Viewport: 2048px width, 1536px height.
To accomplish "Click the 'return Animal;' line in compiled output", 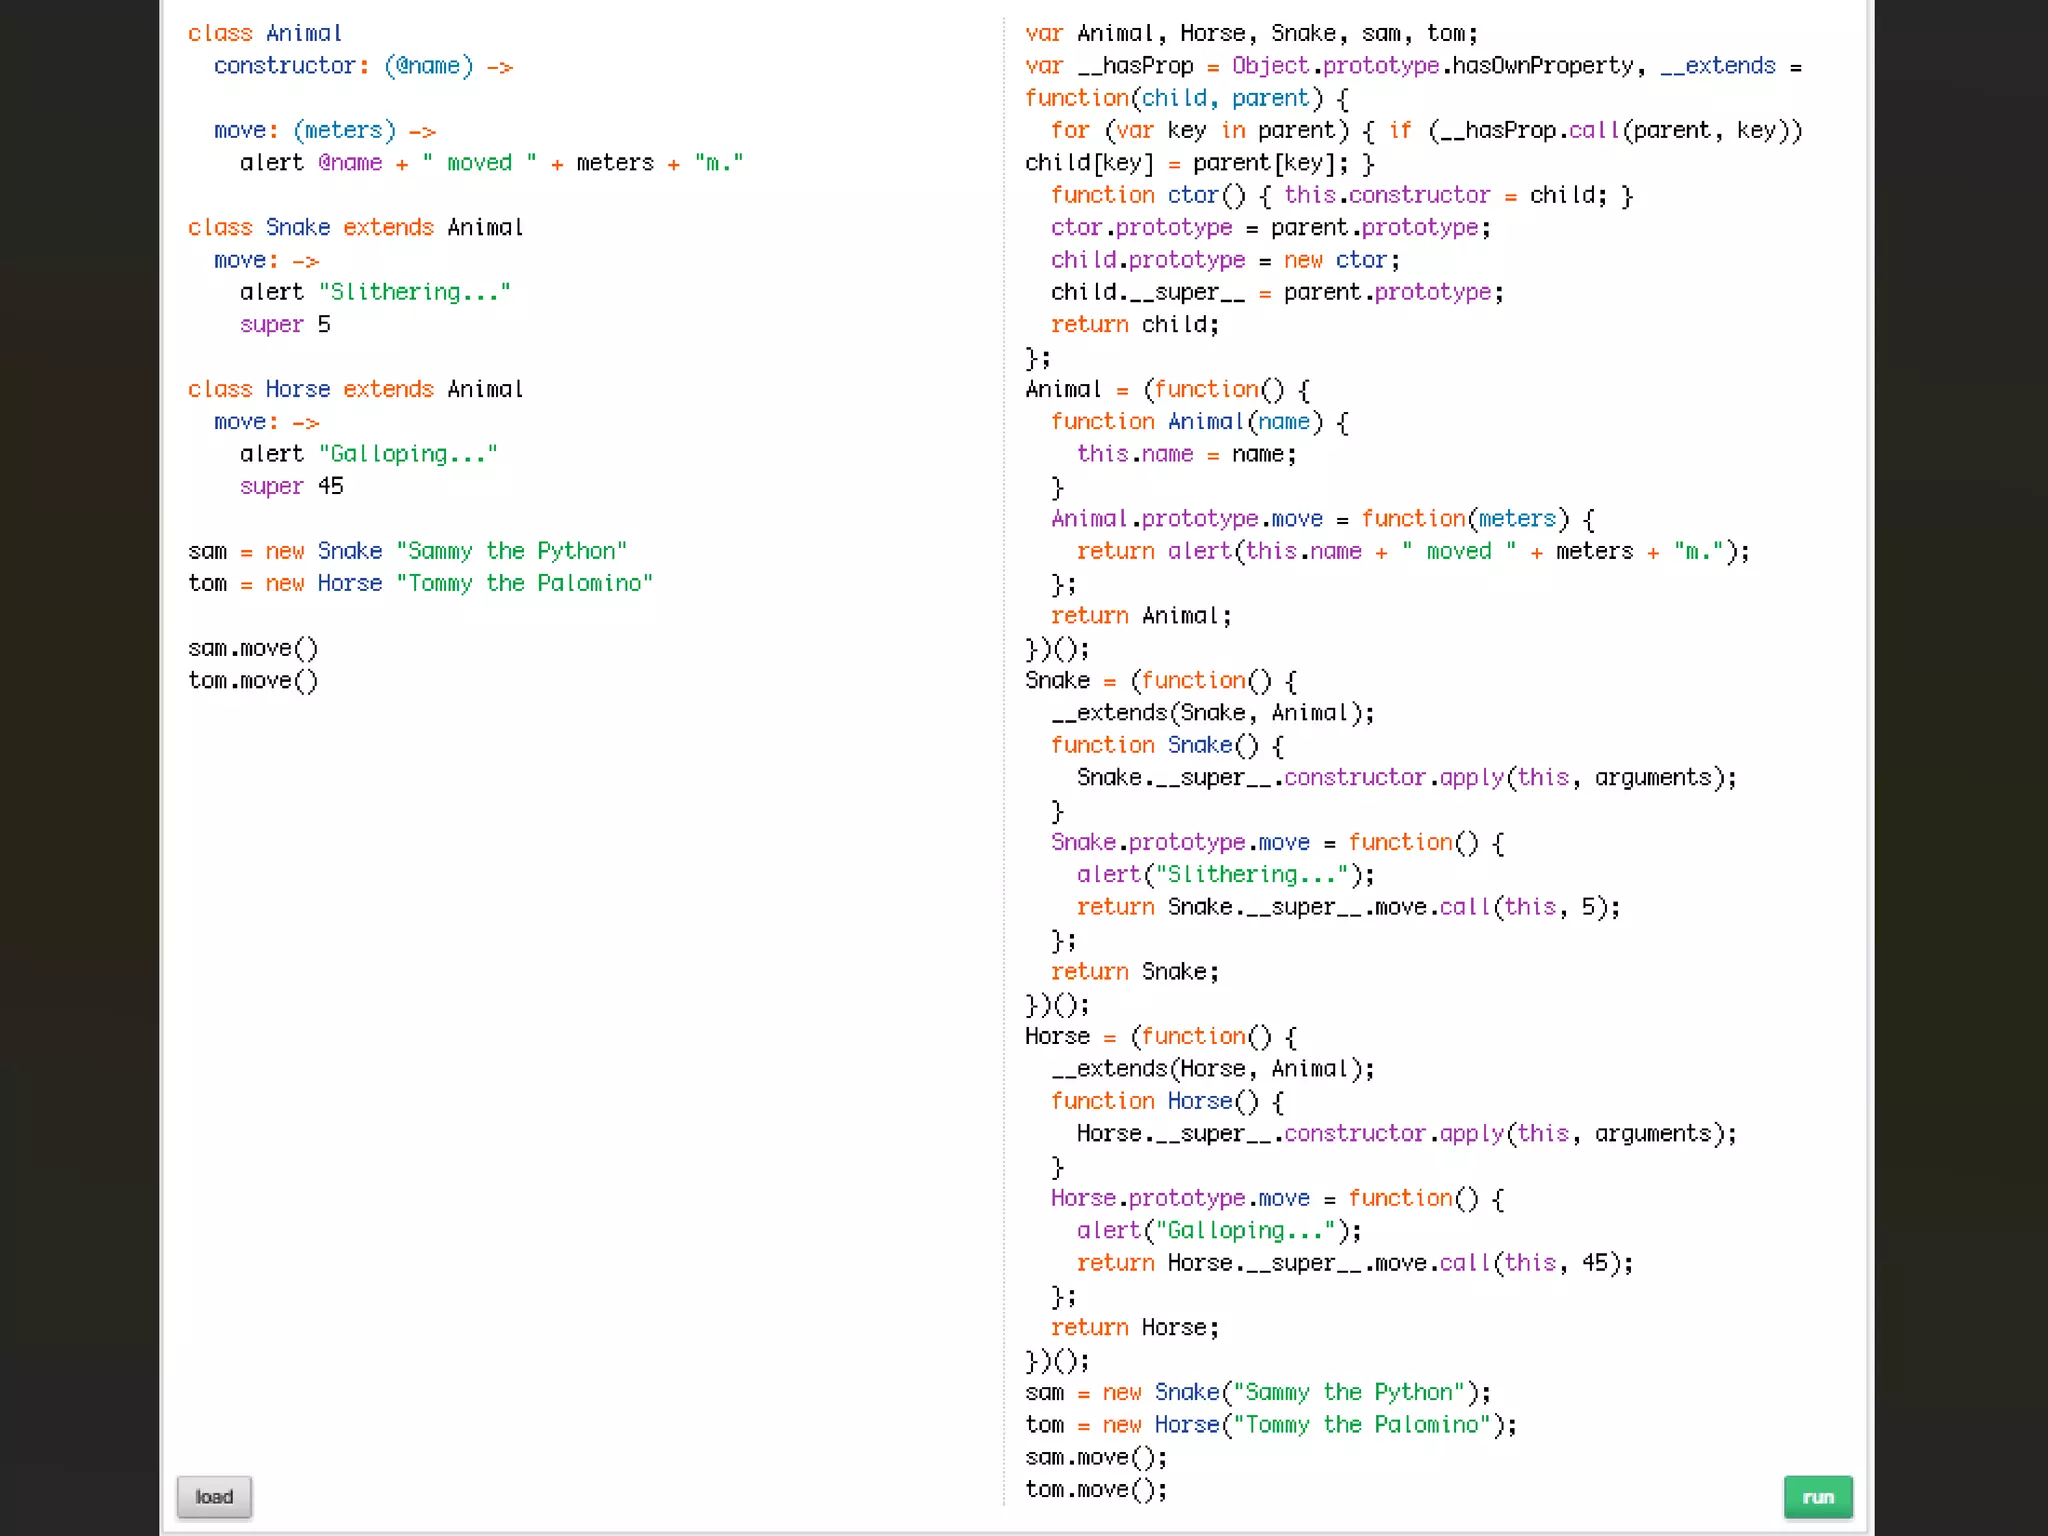I will click(x=1140, y=616).
